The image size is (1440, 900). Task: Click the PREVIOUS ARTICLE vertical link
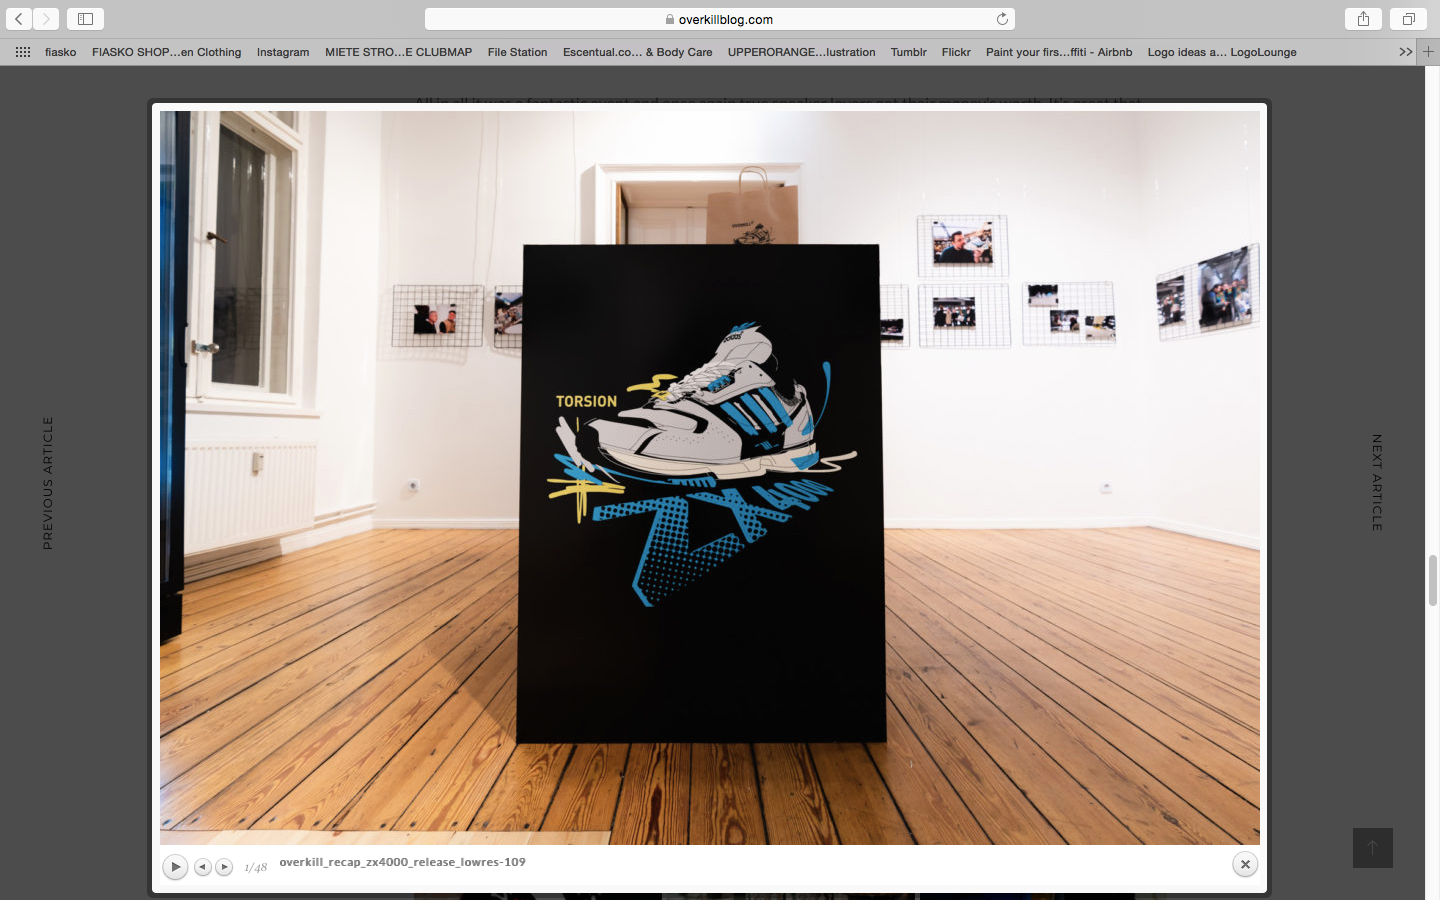47,483
